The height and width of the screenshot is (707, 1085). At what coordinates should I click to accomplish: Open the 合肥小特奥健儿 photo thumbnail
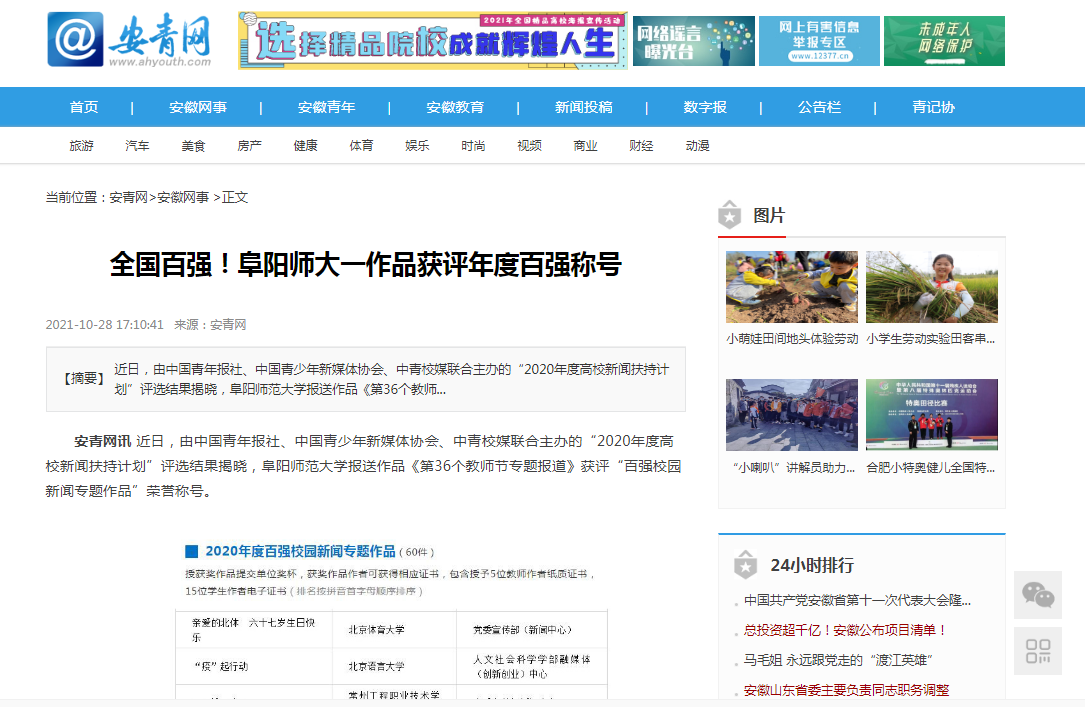tap(931, 415)
